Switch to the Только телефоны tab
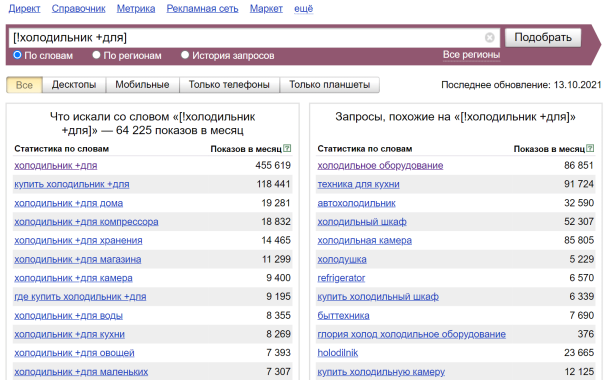Image resolution: width=608 pixels, height=380 pixels. 229,85
